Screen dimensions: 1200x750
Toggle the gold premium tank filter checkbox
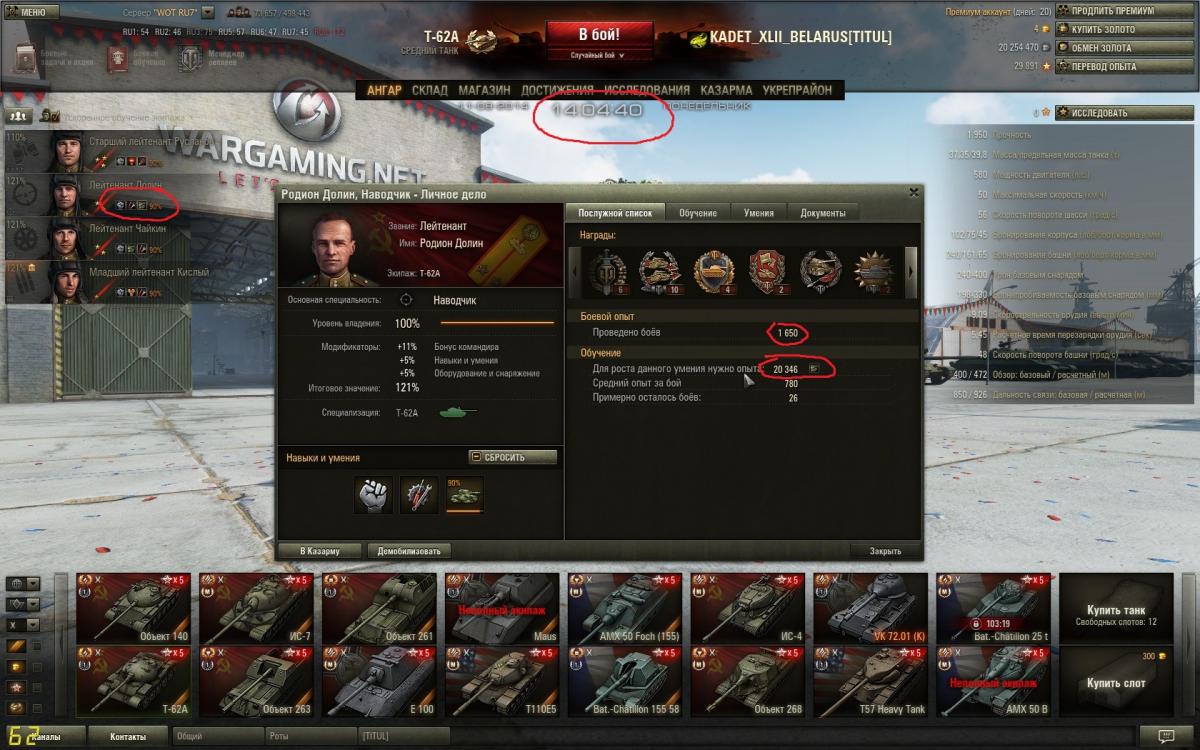(x=37, y=647)
